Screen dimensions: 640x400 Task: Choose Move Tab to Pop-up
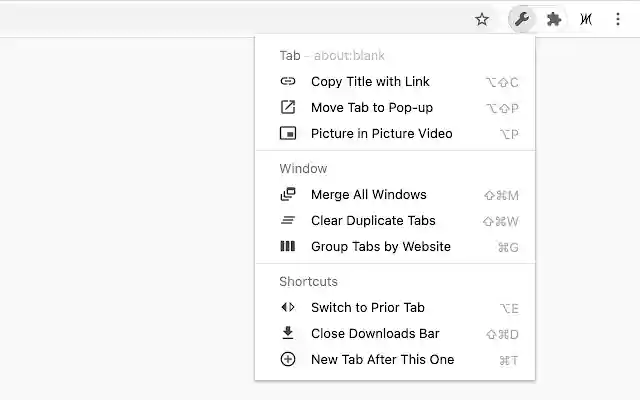pyautogui.click(x=372, y=108)
